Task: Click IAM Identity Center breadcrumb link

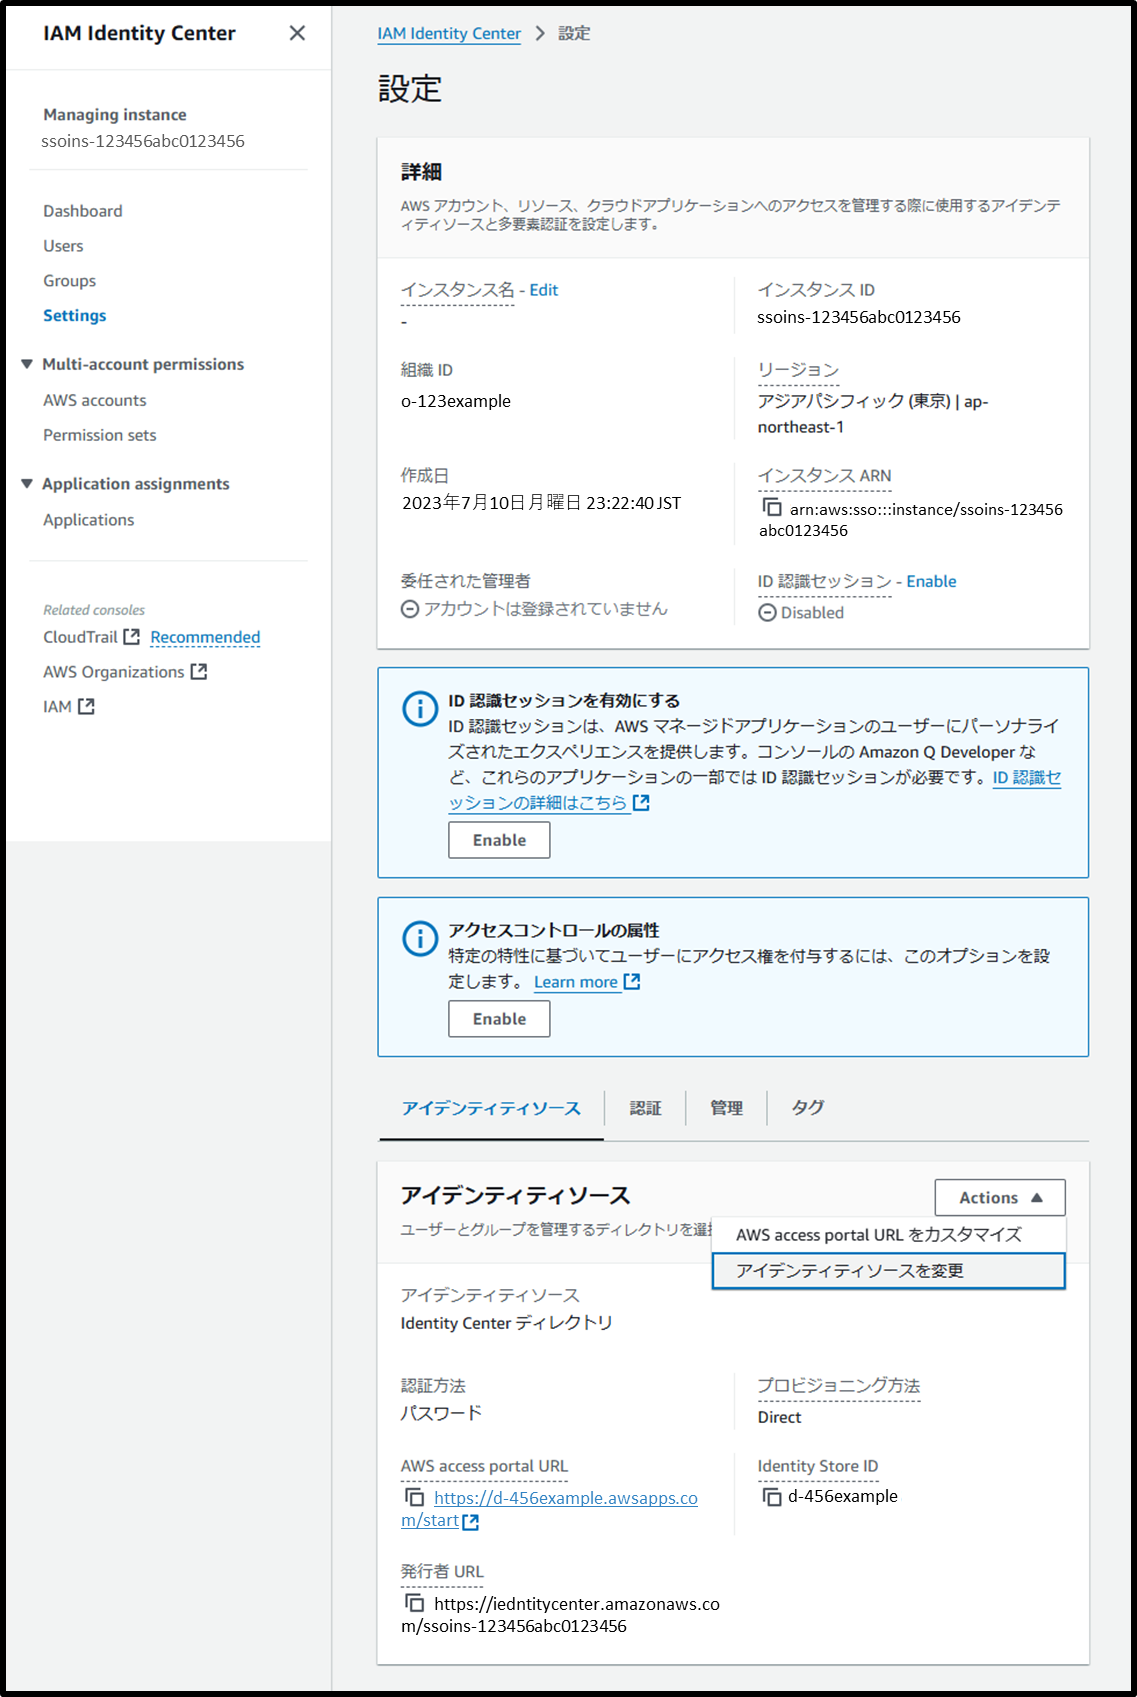Action: (449, 34)
